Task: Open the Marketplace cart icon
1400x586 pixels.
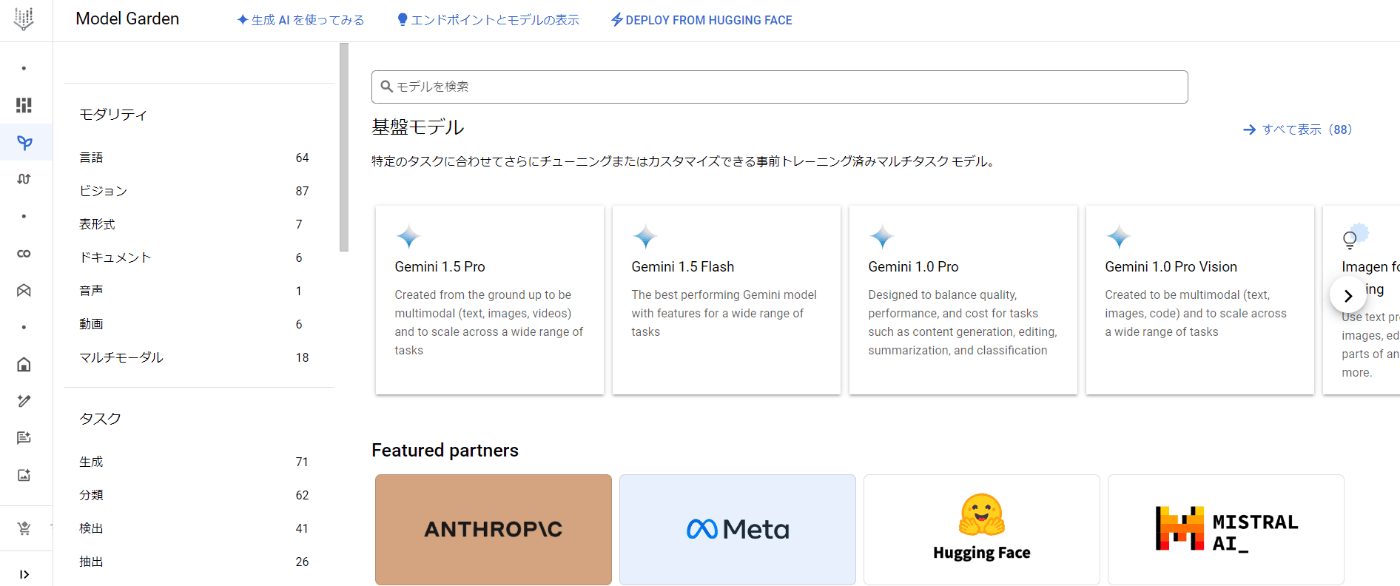Action: (24, 528)
